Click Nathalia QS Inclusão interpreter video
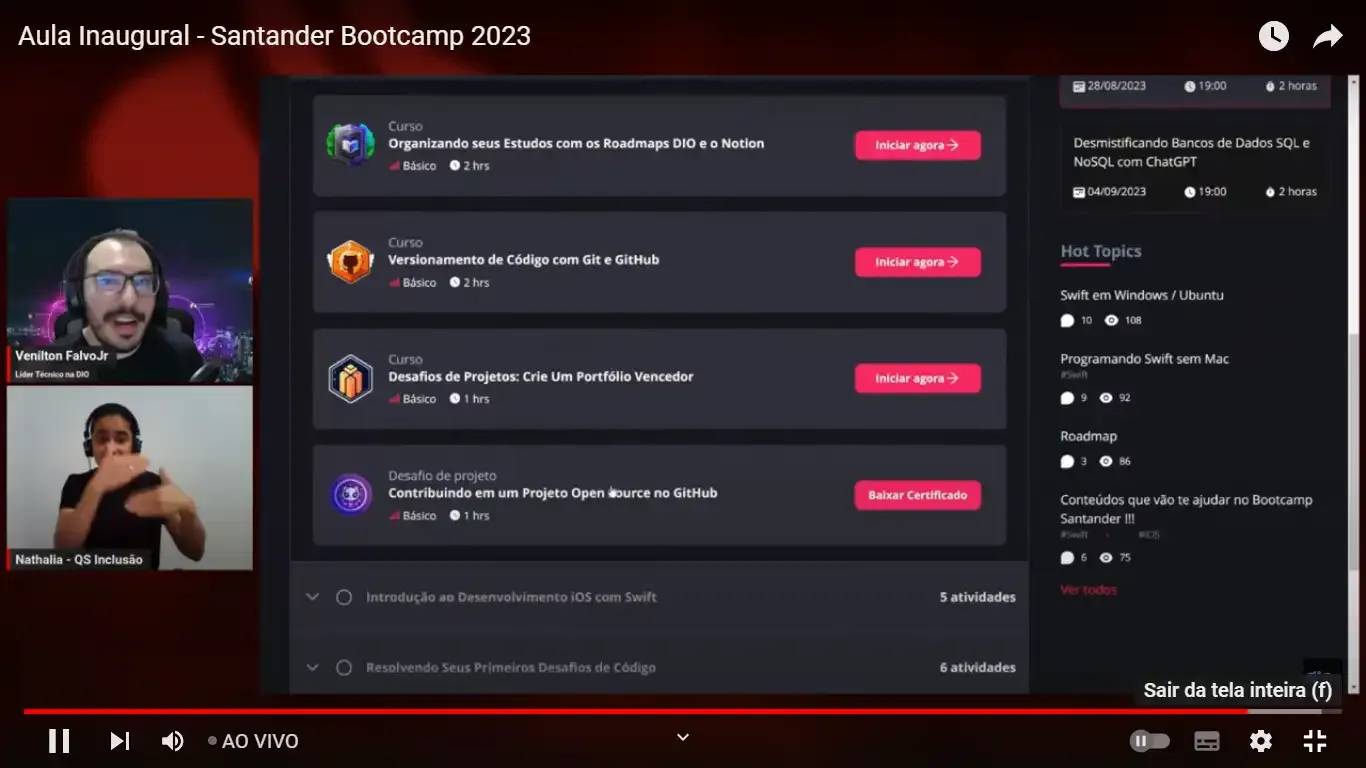The height and width of the screenshot is (768, 1366). tap(130, 478)
